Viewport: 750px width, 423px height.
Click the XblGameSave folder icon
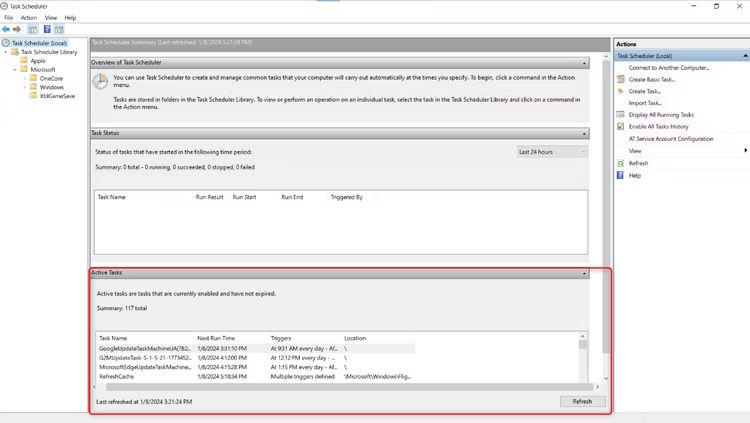tap(33, 95)
